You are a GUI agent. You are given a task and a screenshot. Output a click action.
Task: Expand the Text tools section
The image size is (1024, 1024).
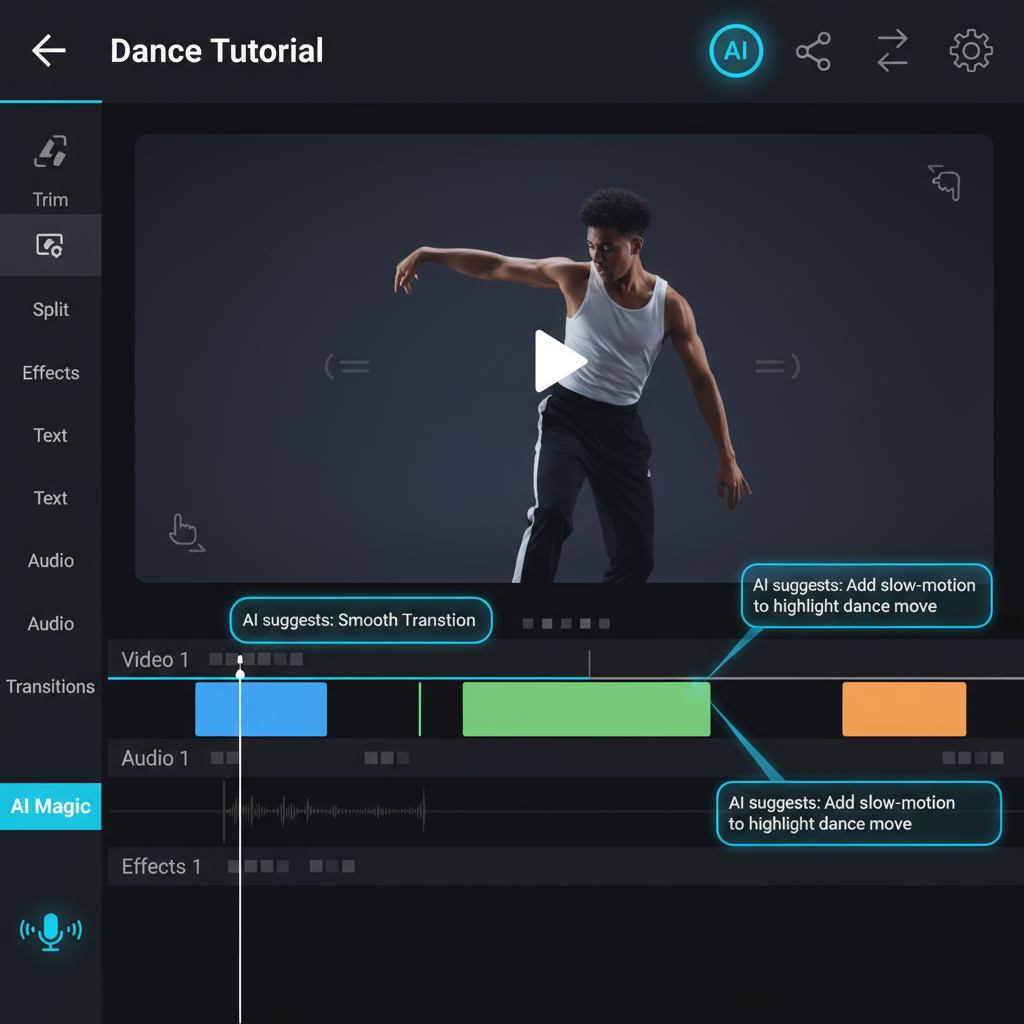[x=50, y=435]
